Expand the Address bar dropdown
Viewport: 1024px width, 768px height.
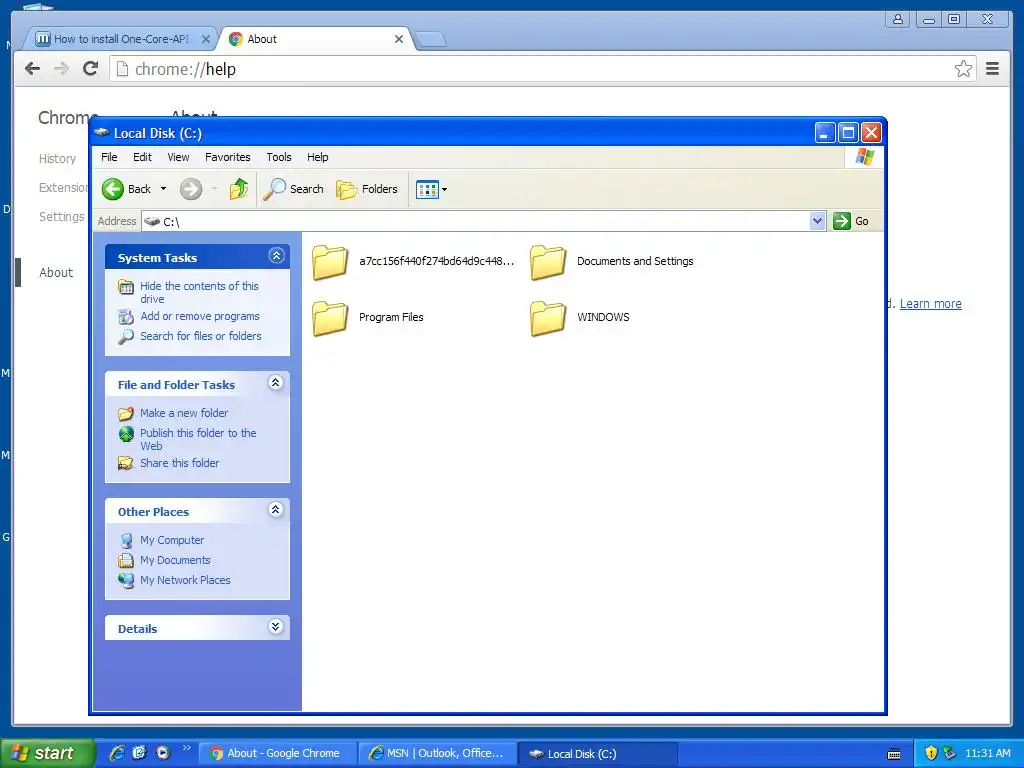click(x=817, y=221)
